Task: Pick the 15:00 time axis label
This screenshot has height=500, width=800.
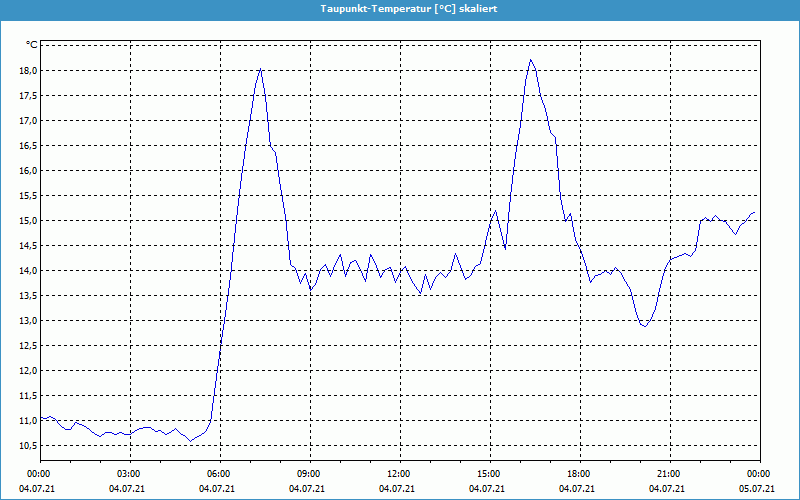Action: (x=489, y=474)
